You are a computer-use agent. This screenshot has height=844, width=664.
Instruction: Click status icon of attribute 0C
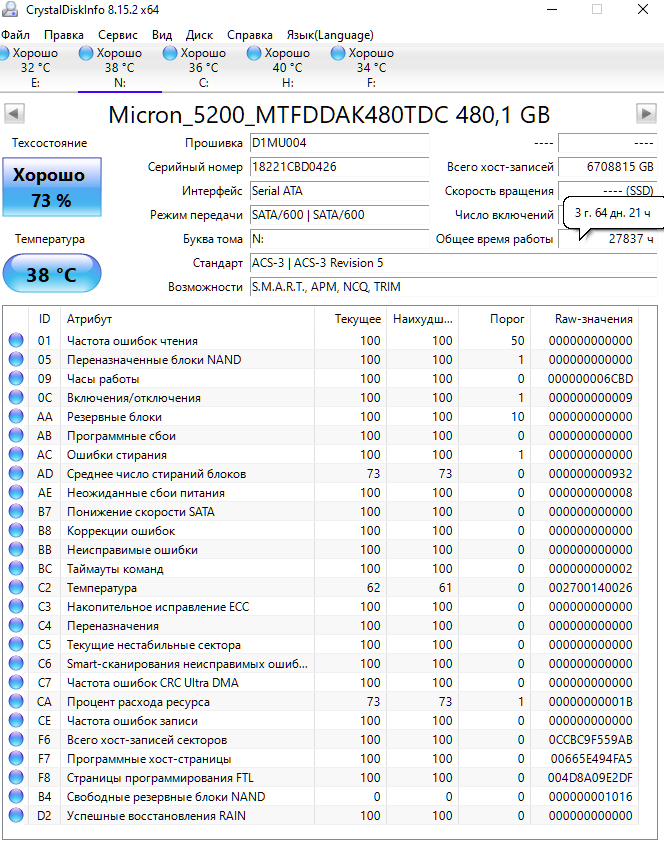(x=16, y=397)
